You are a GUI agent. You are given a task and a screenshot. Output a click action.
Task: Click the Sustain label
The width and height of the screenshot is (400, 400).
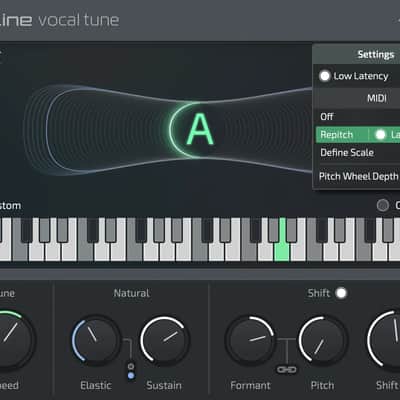coord(164,385)
